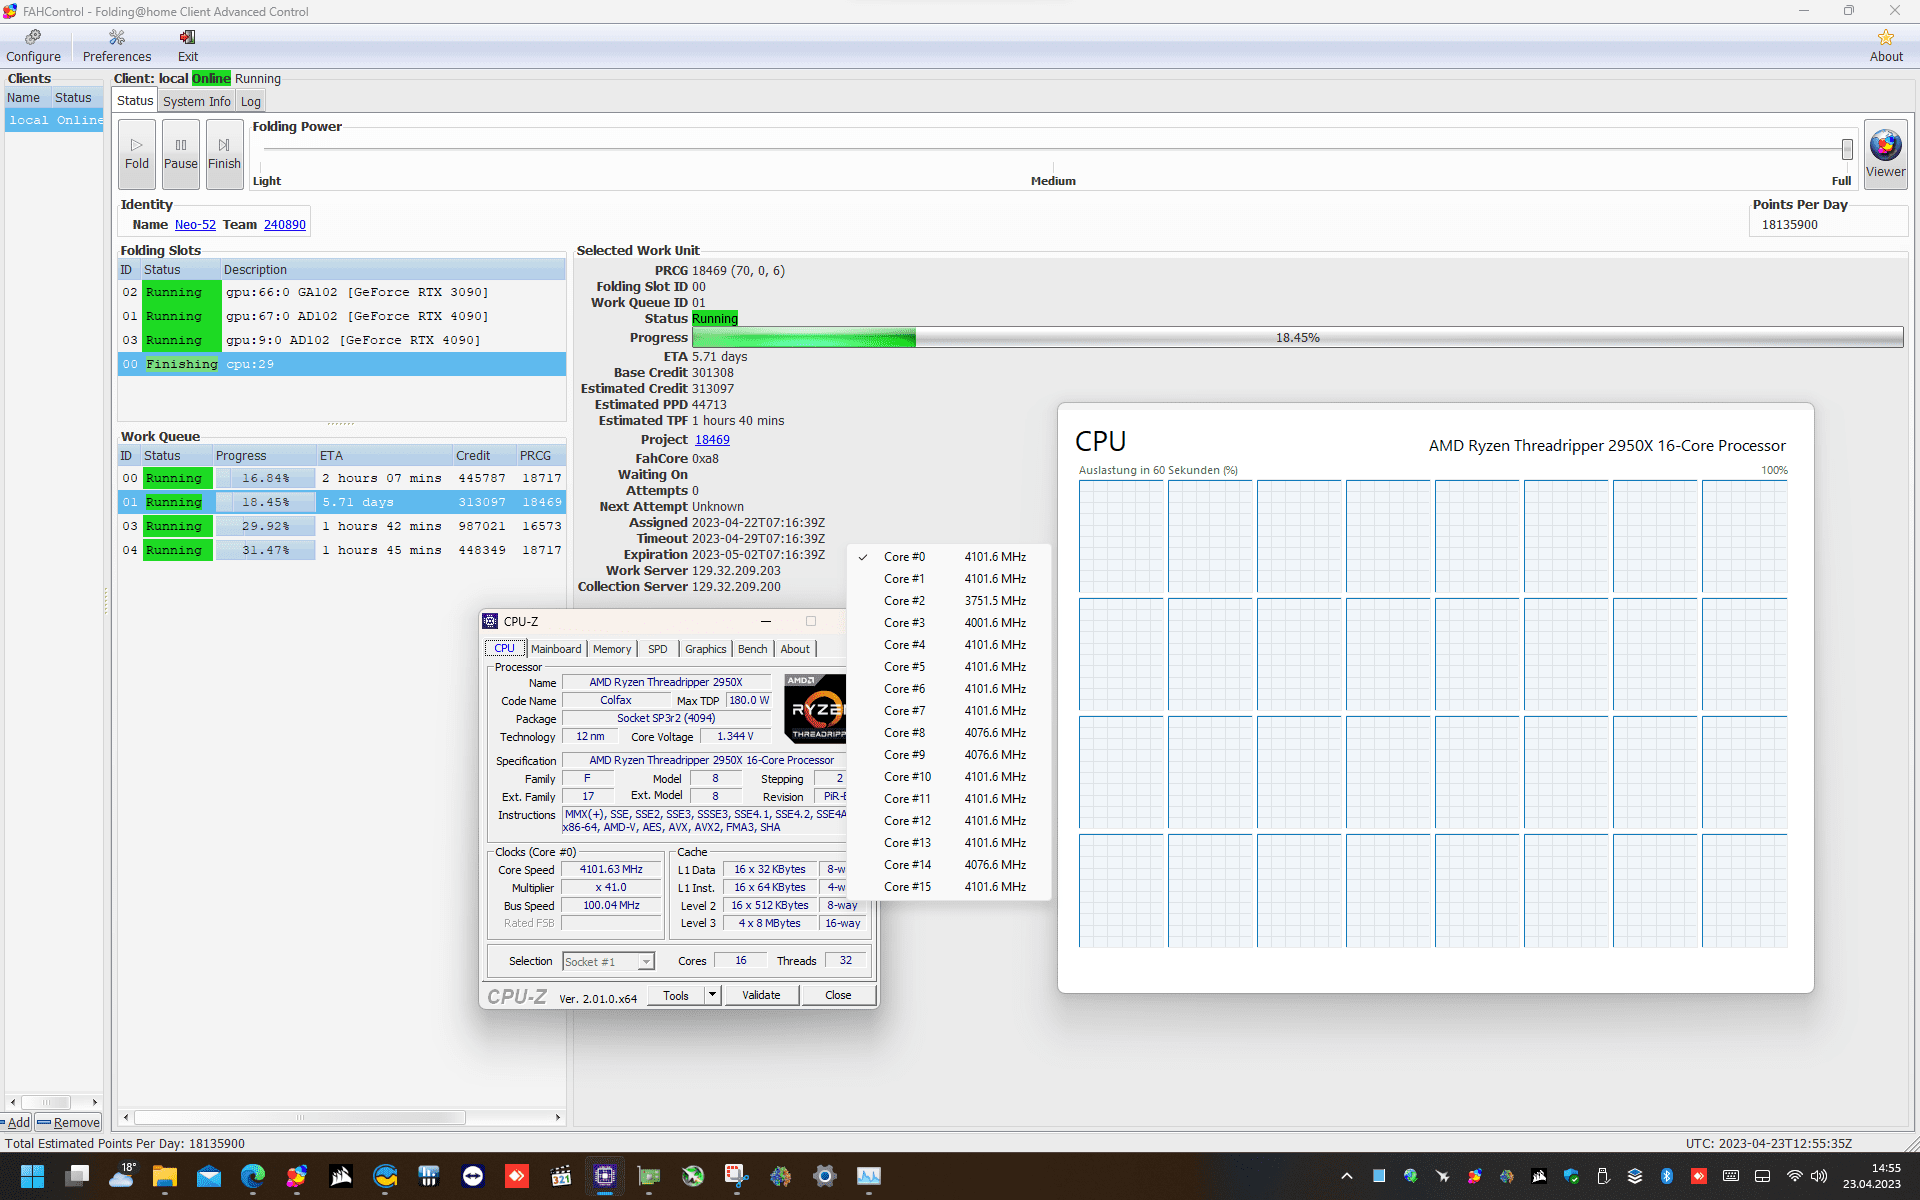Switch to CPU-Z taskbar icon
1920x1200 pixels.
(605, 1176)
